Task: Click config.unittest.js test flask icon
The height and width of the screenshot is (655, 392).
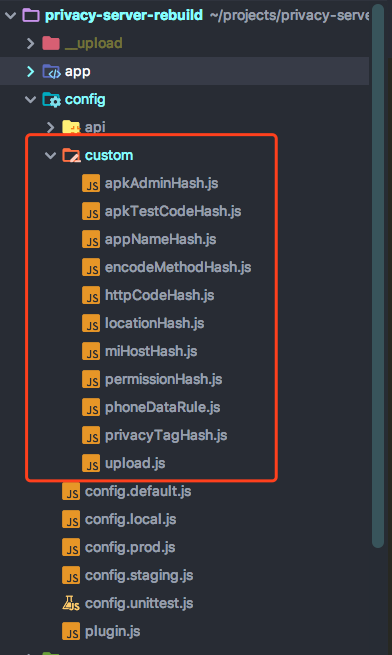Action: pyautogui.click(x=71, y=603)
